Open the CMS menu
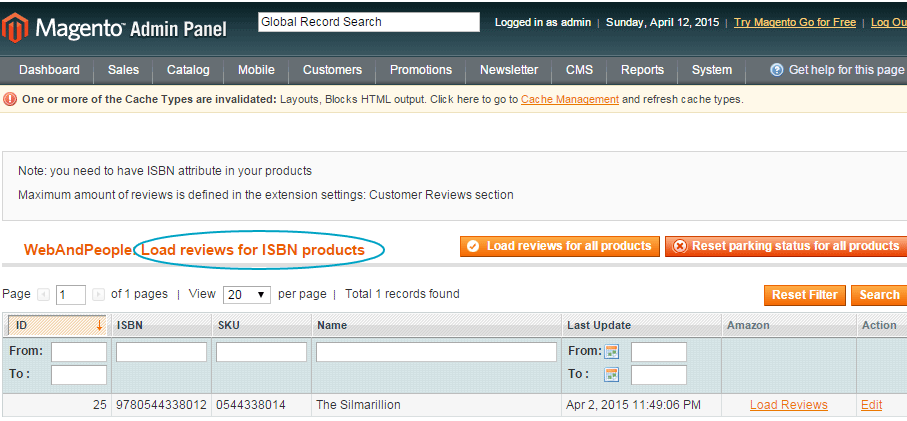907x421 pixels. (580, 70)
